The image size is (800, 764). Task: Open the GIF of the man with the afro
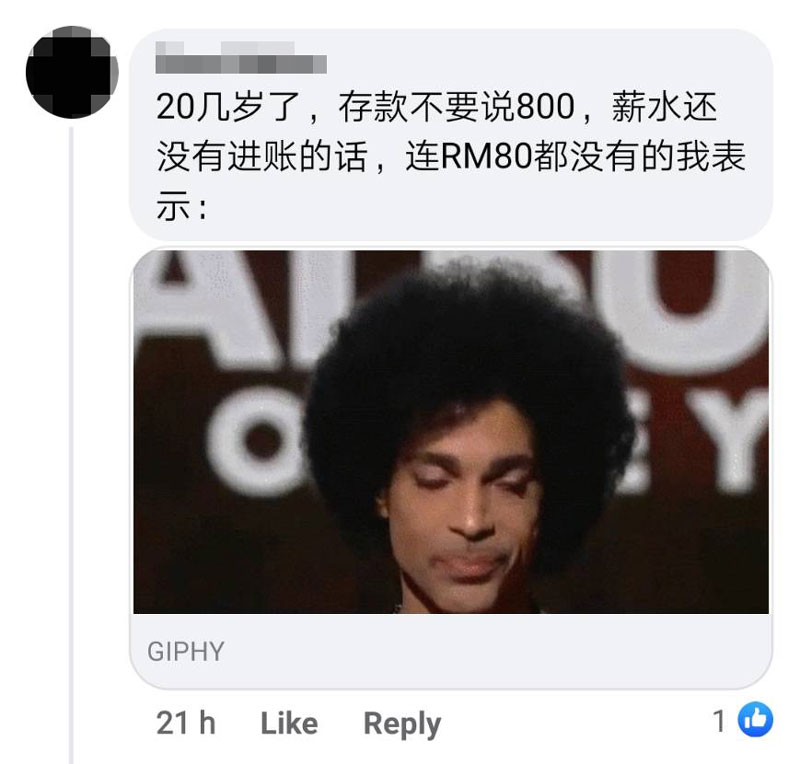[451, 432]
